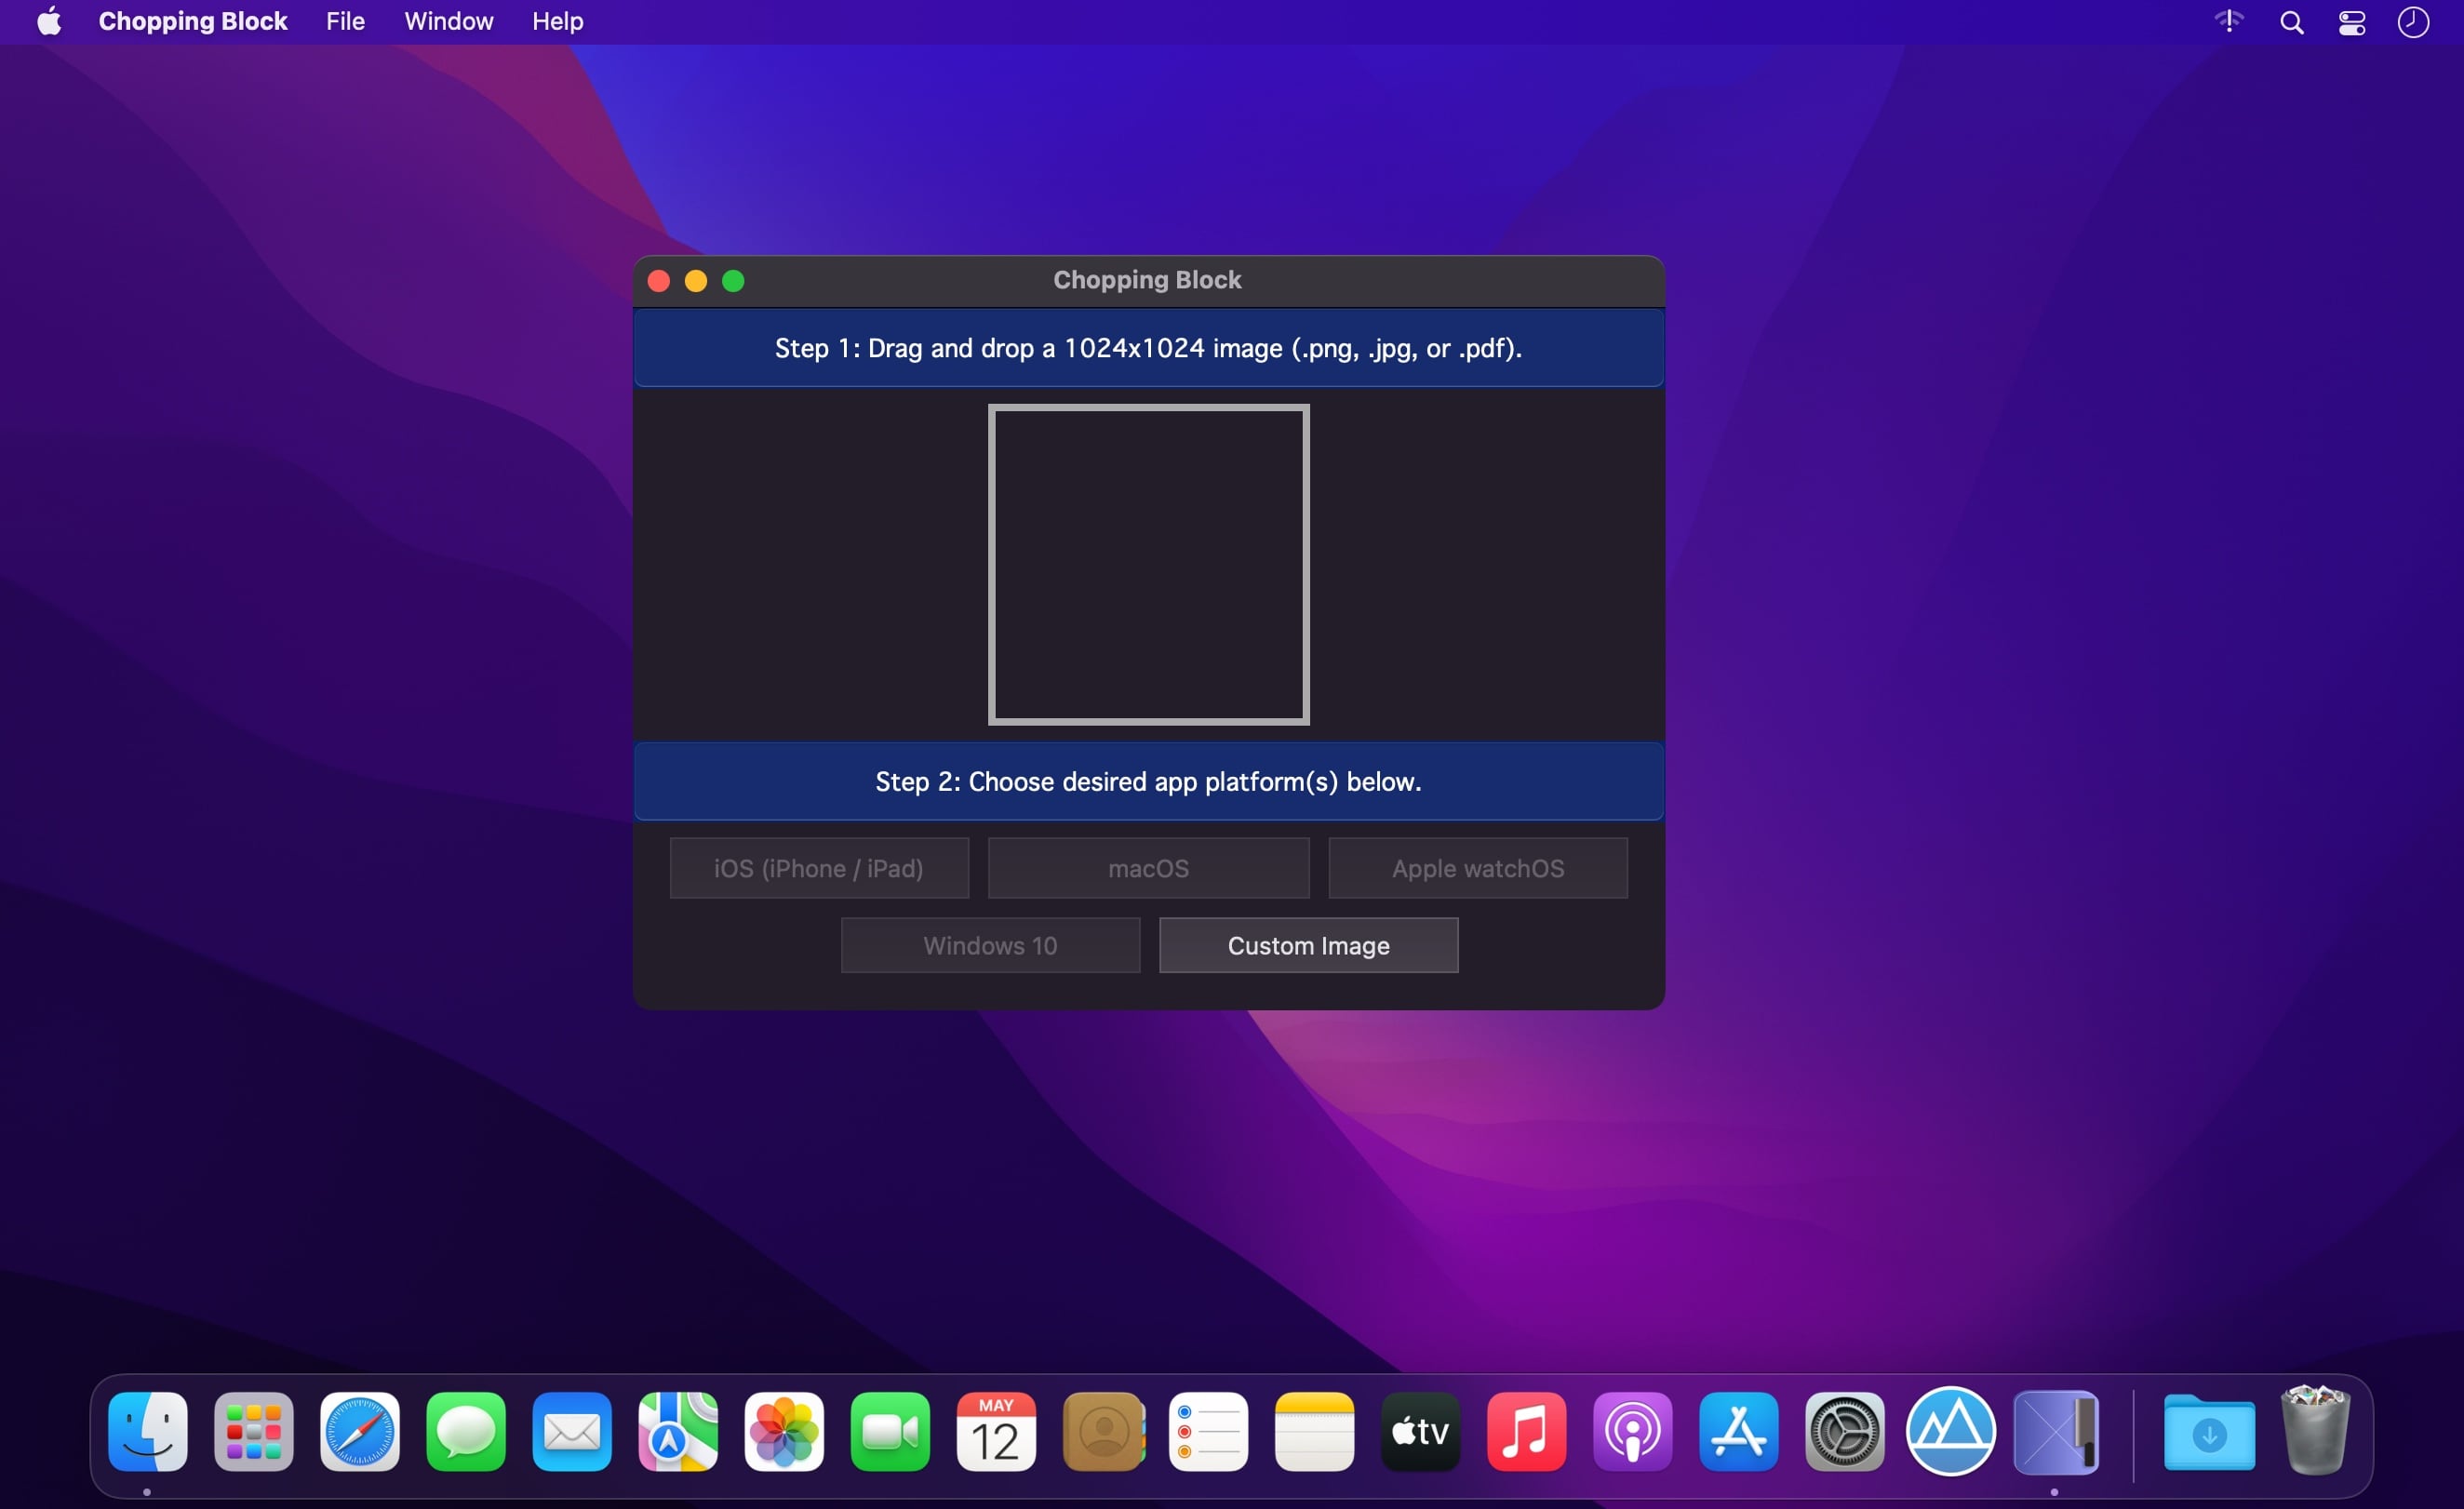The image size is (2464, 1509).
Task: Click the Custom Image button
Action: coord(1308,945)
